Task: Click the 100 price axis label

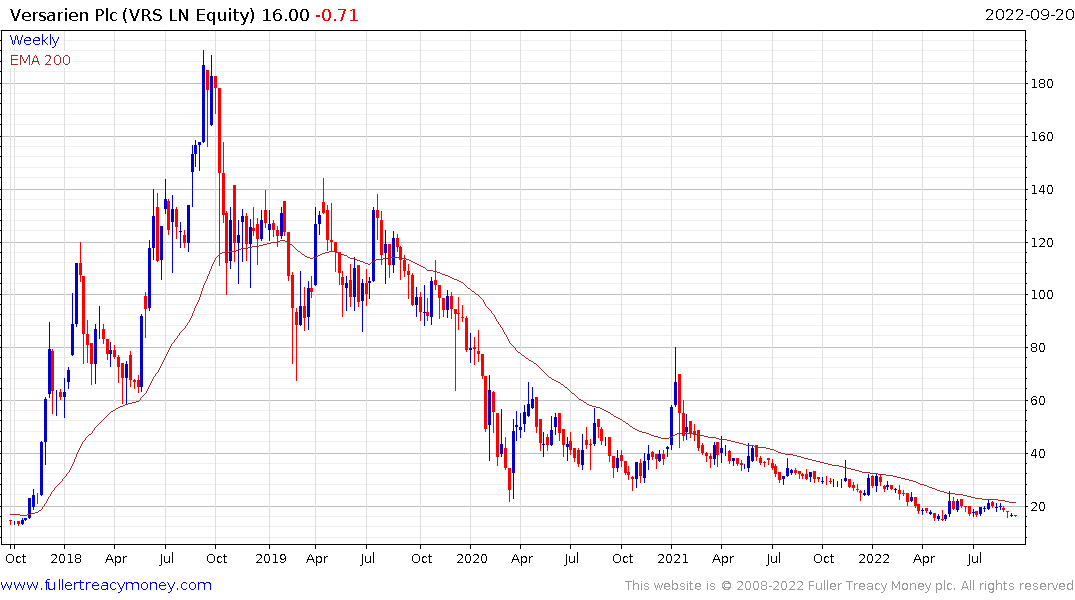Action: [1042, 295]
